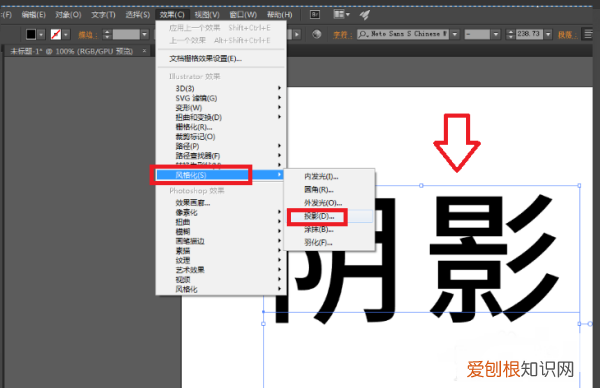
Task: Click the 字符 character panel link
Action: (343, 35)
